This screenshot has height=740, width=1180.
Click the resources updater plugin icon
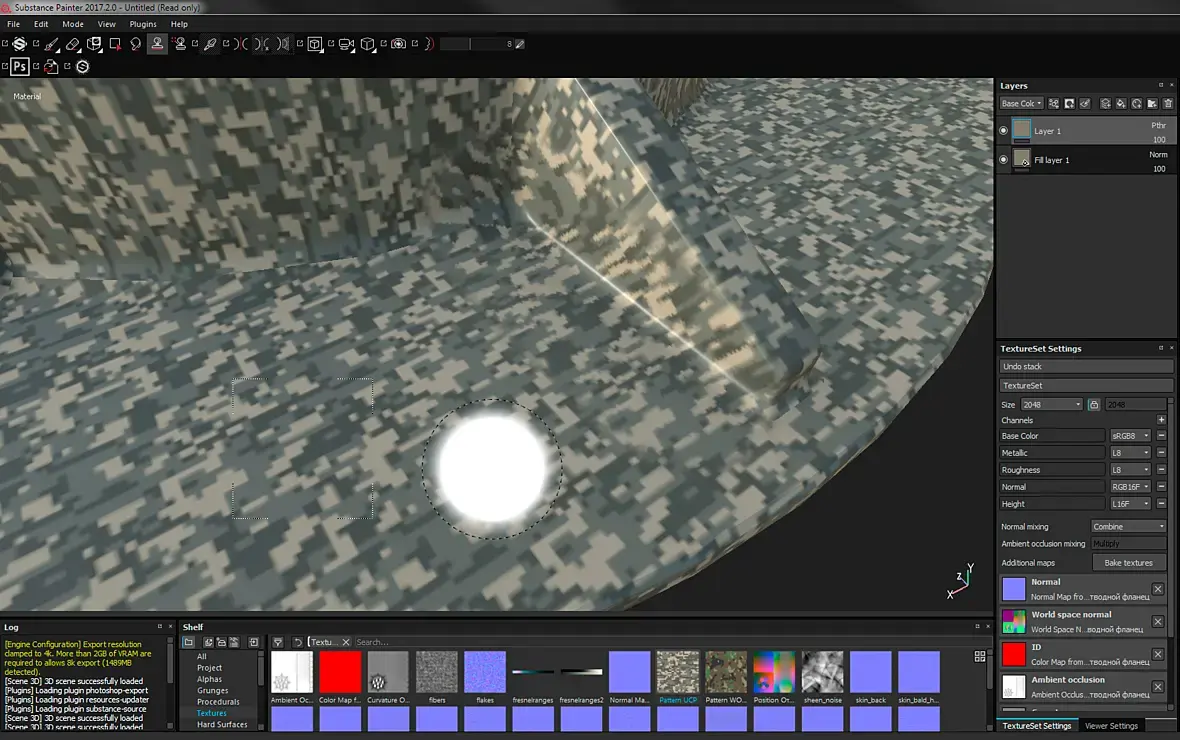[x=51, y=66]
